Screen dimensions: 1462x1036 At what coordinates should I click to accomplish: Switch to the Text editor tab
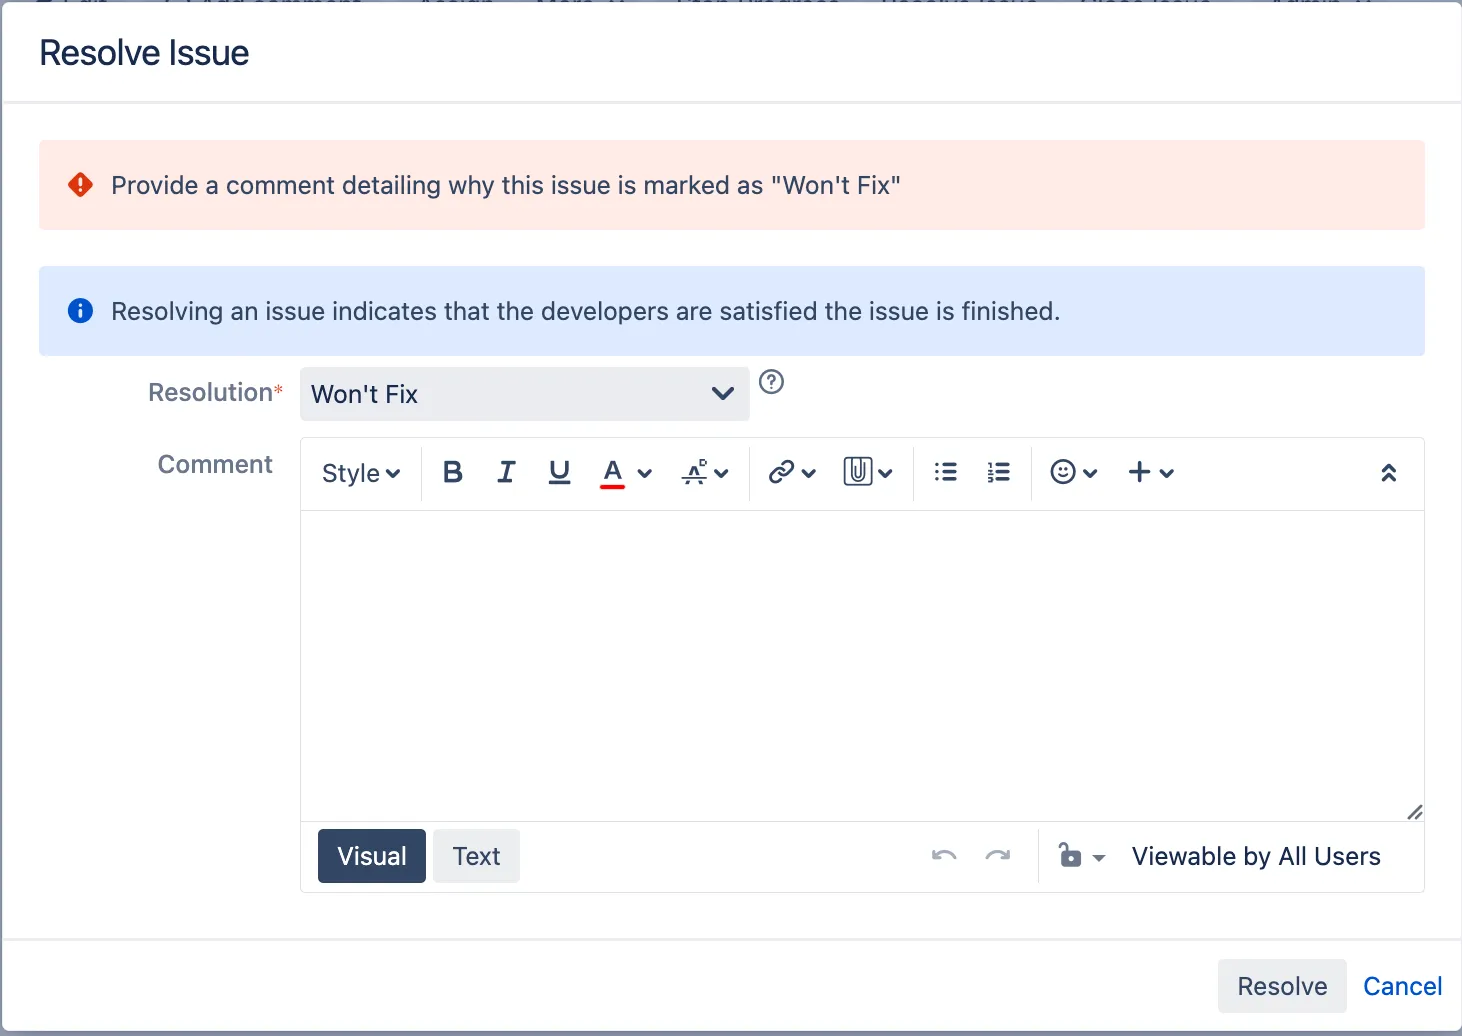(x=476, y=856)
